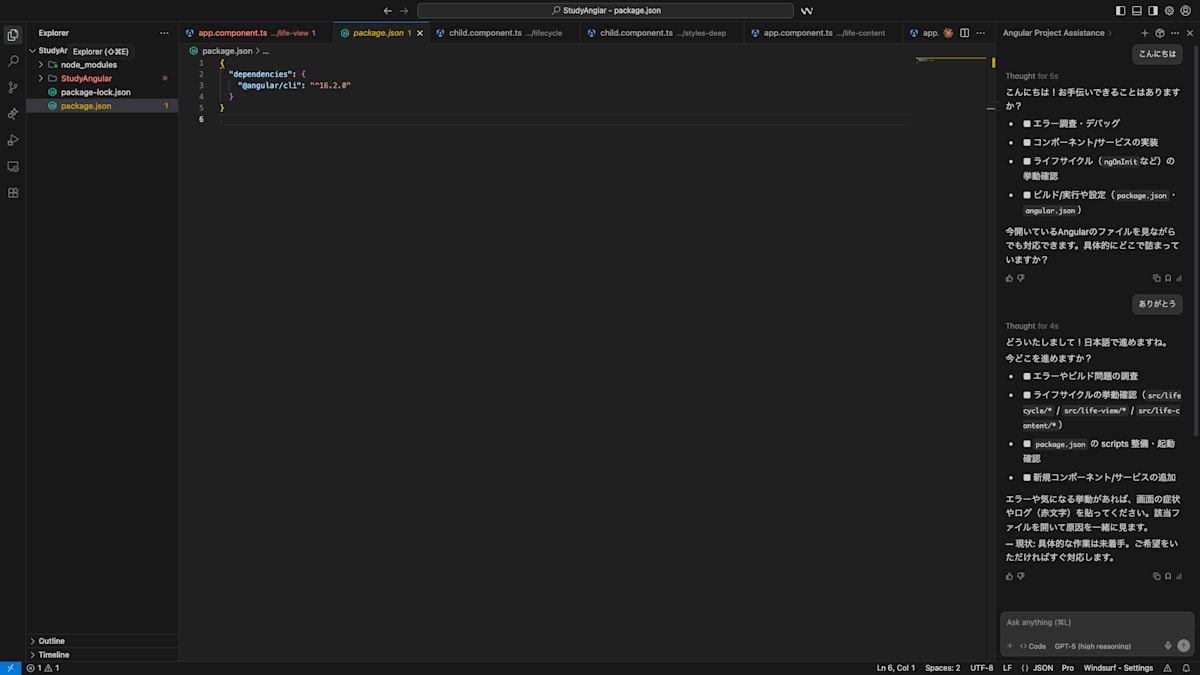Open chat panel more options menu
Screen dimensions: 1200x675
click(x=1175, y=33)
